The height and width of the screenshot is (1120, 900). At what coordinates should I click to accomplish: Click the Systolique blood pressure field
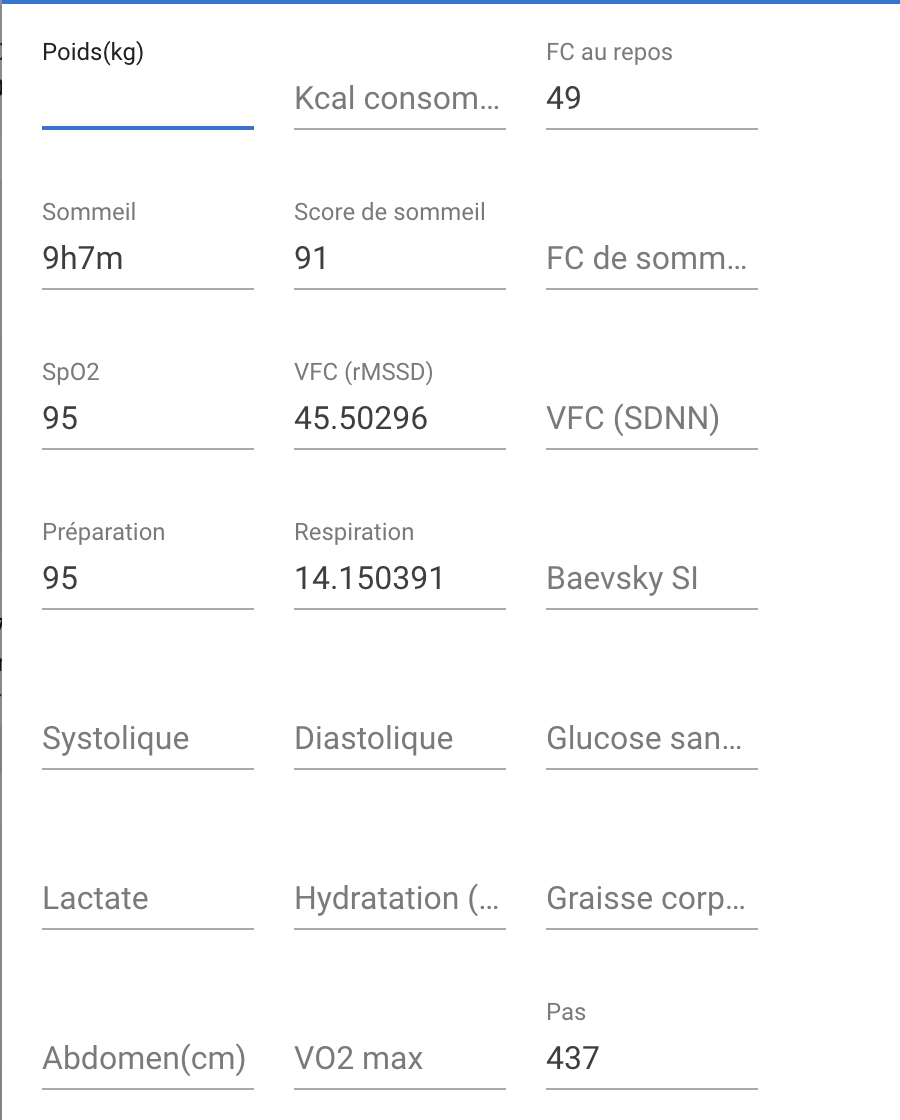pyautogui.click(x=147, y=739)
